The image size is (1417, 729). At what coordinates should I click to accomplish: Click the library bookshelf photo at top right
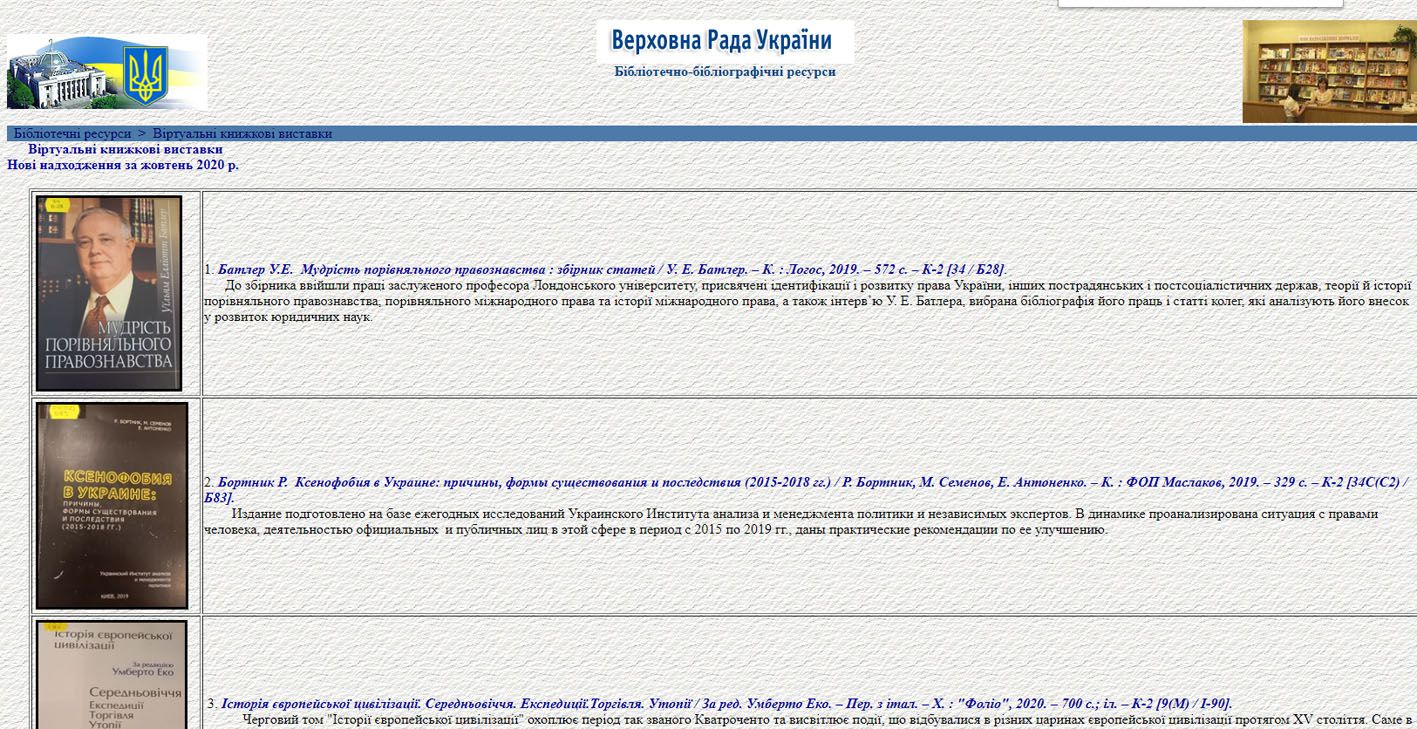[x=1330, y=71]
